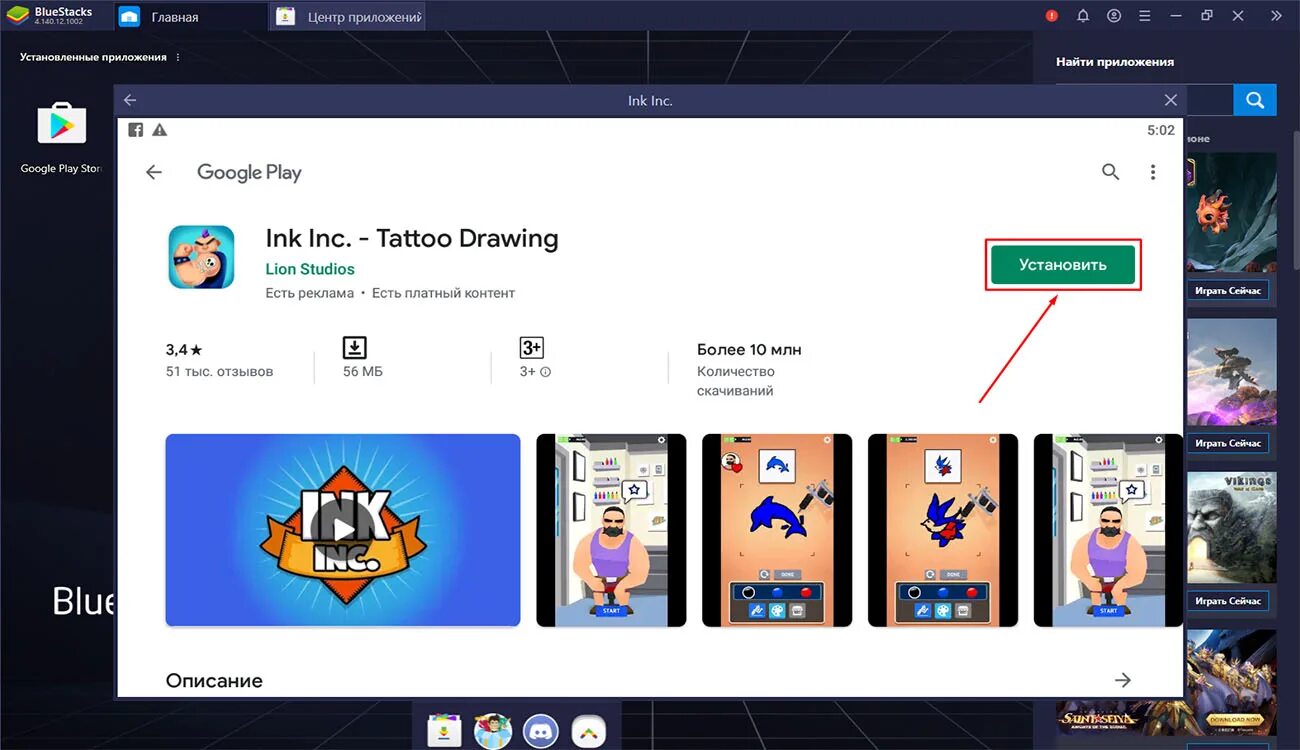
Task: Click the Facebook status bar icon
Action: (x=136, y=130)
